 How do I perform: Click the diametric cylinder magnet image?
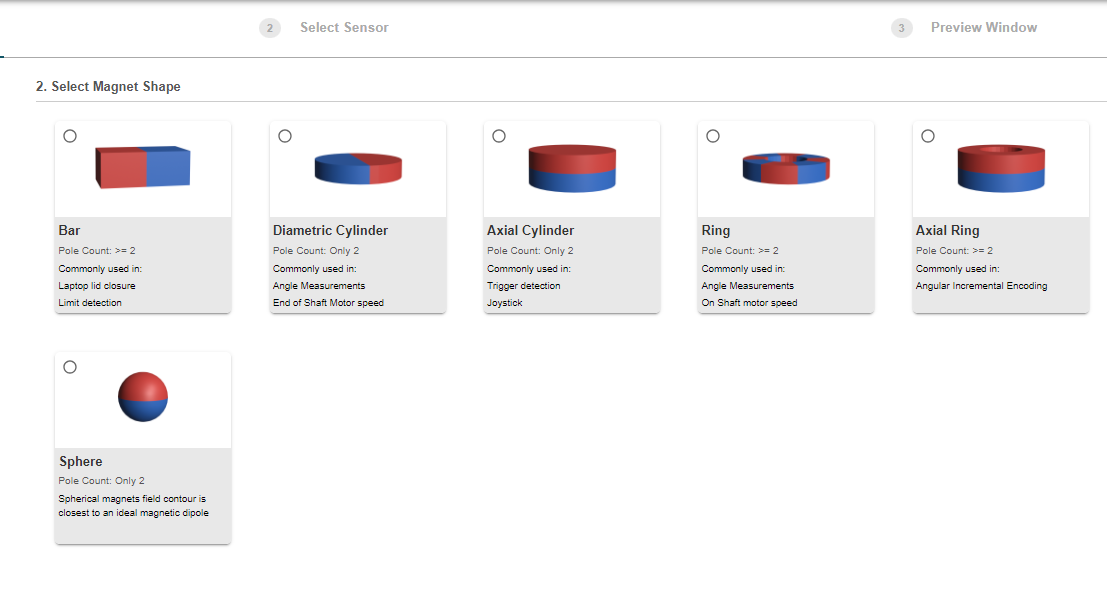358,169
